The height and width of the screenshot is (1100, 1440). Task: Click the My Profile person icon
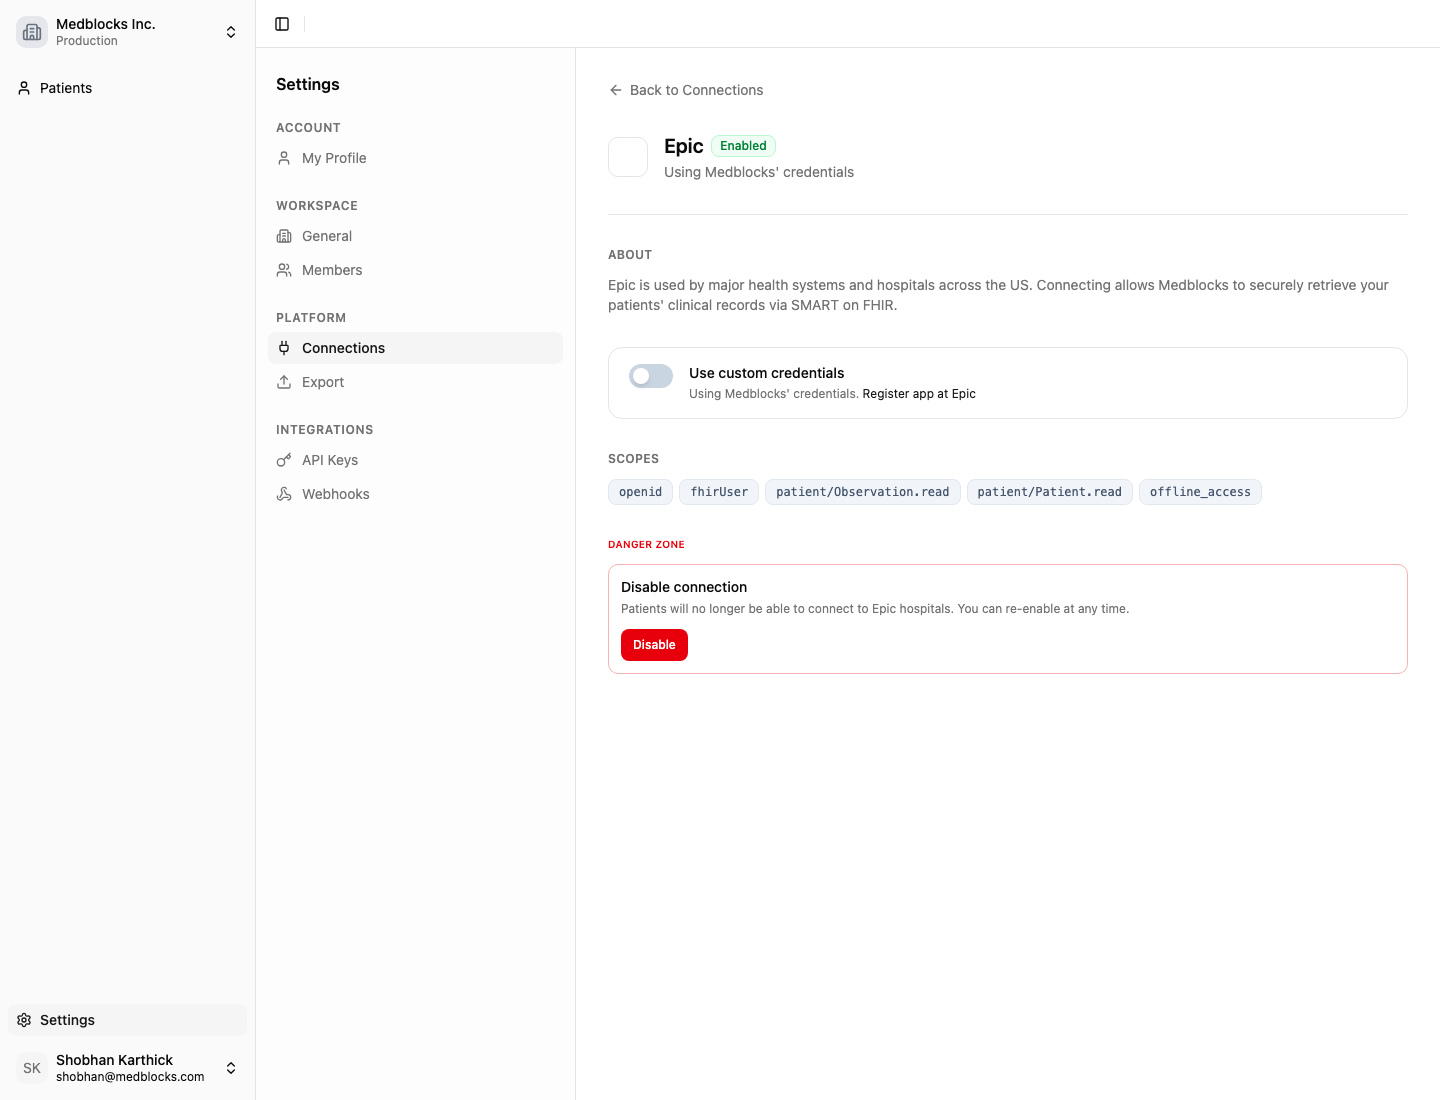(284, 158)
